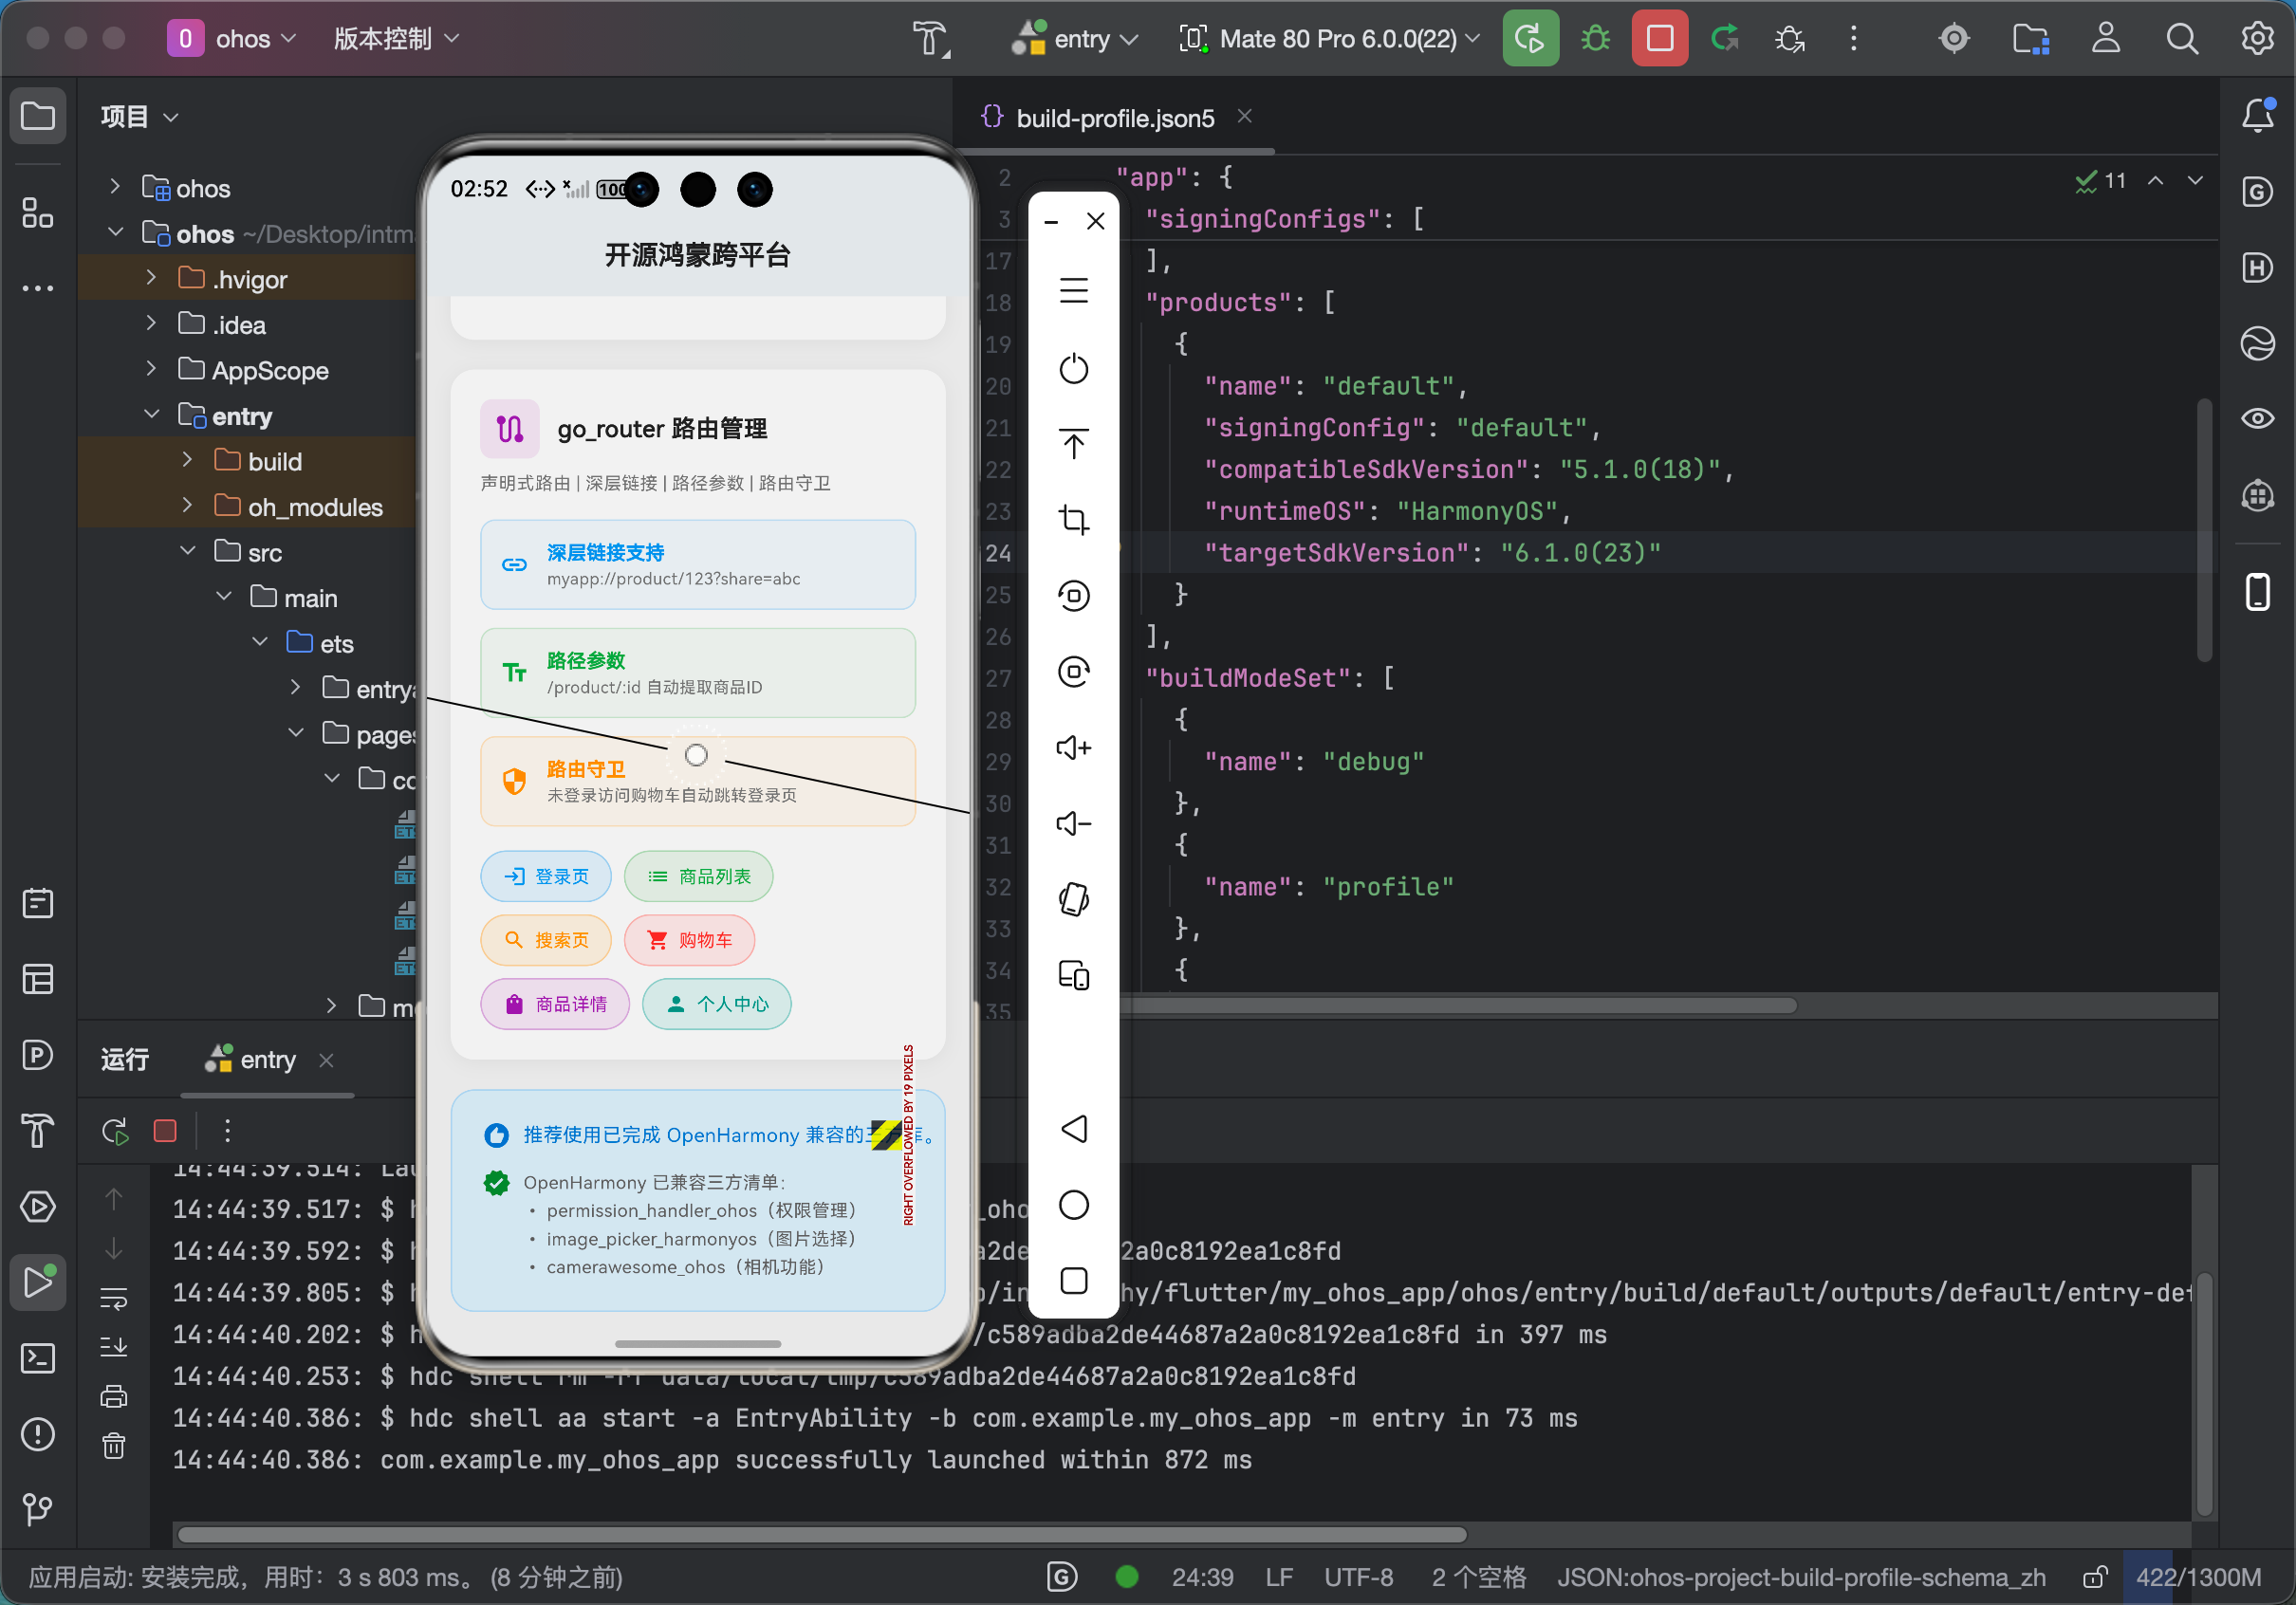
Task: Click the LF line separator in status bar
Action: click(x=1278, y=1577)
